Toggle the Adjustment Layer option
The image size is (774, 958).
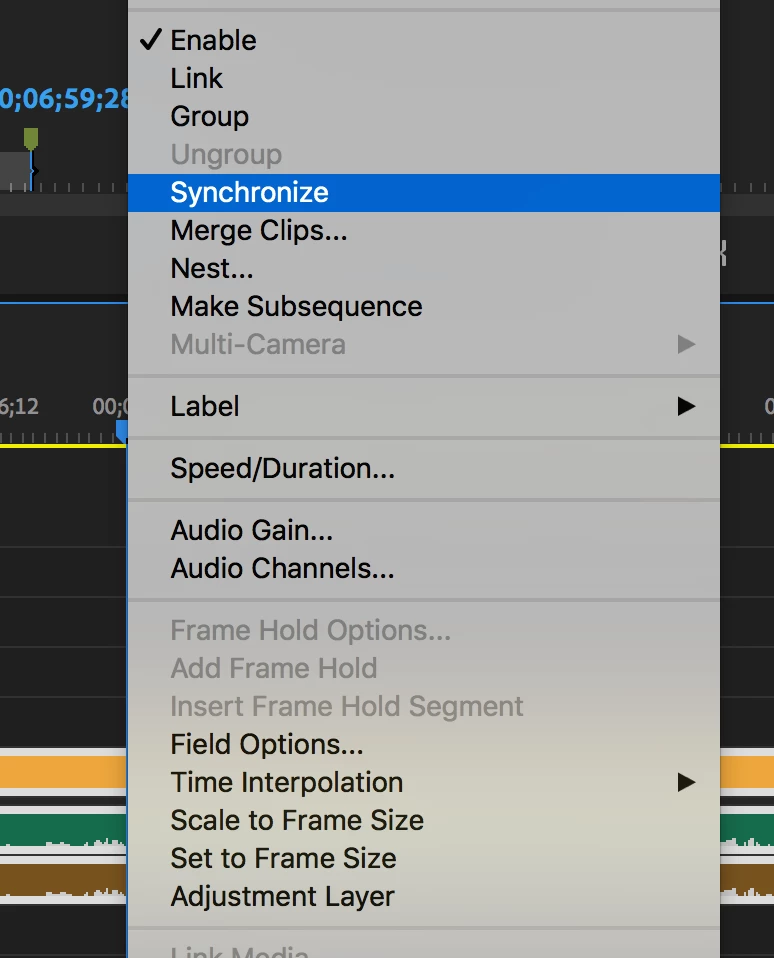(x=283, y=896)
